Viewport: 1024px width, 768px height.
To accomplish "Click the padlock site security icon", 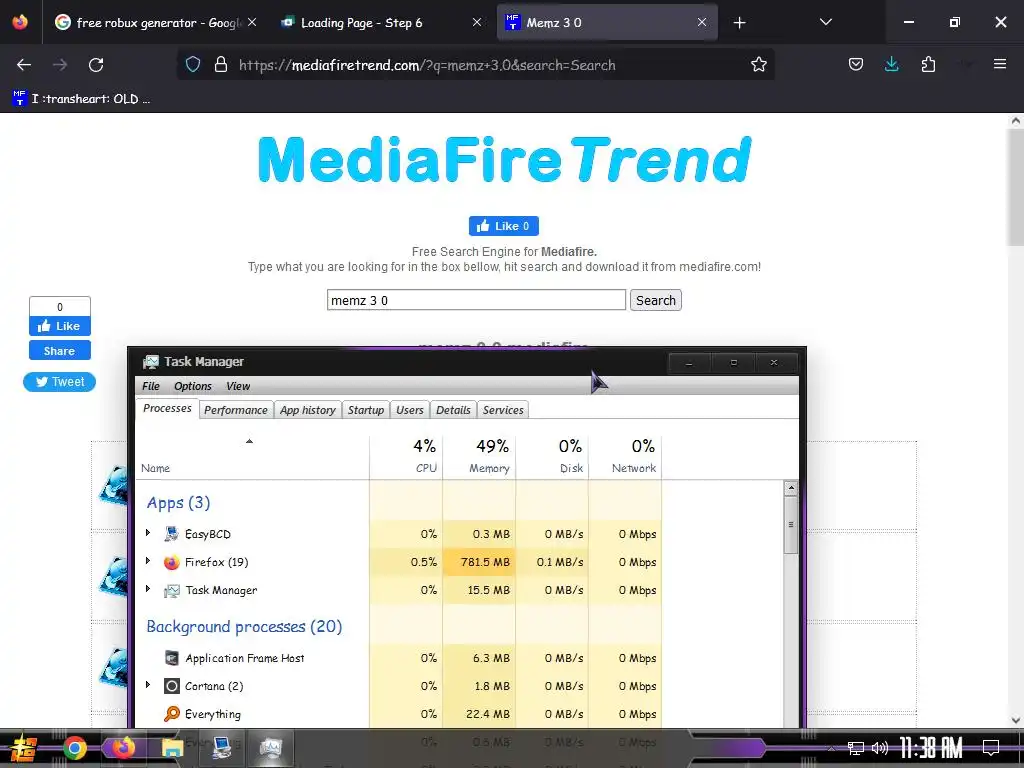I will (x=221, y=65).
